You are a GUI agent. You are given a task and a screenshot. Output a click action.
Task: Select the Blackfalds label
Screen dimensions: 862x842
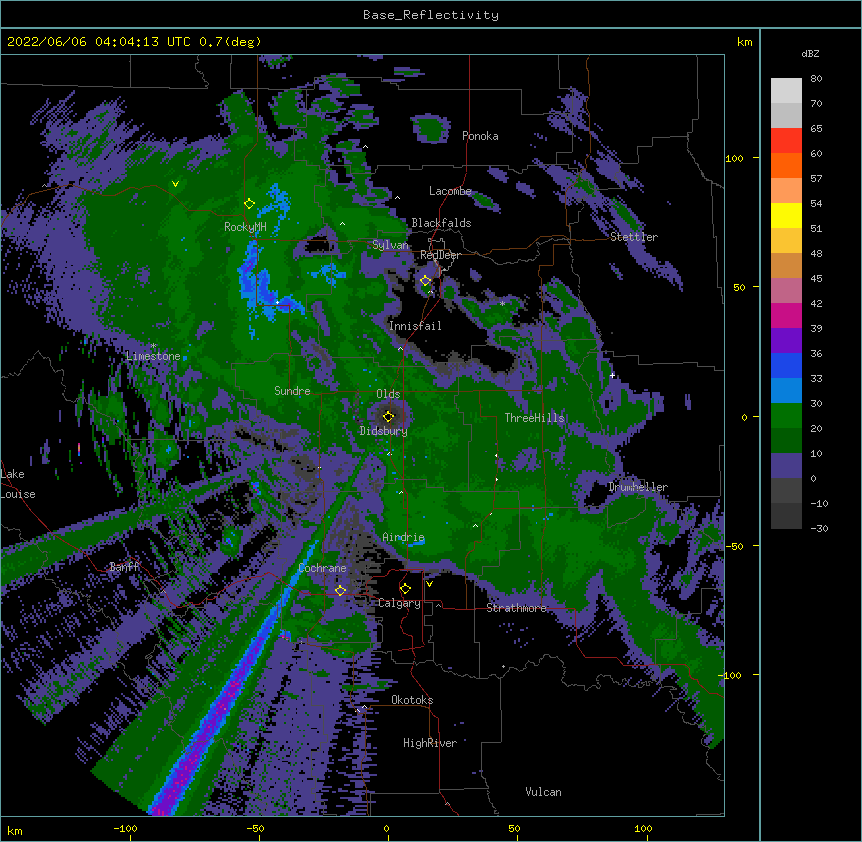click(x=441, y=223)
